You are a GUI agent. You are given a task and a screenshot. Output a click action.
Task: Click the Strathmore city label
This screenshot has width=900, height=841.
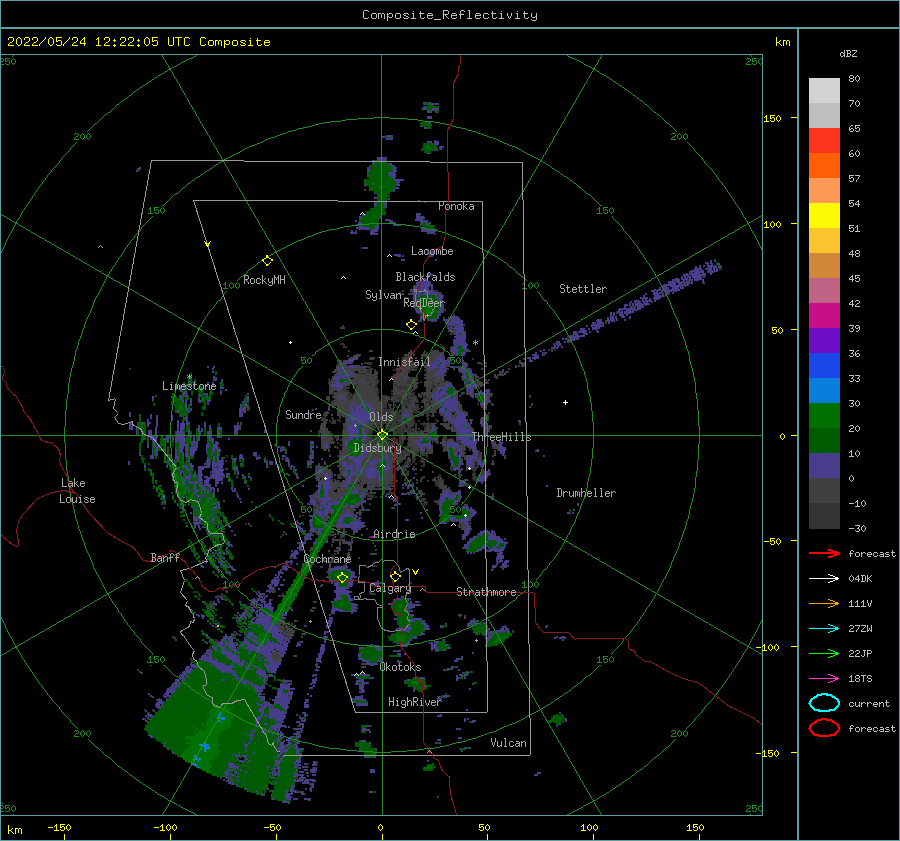pos(486,592)
